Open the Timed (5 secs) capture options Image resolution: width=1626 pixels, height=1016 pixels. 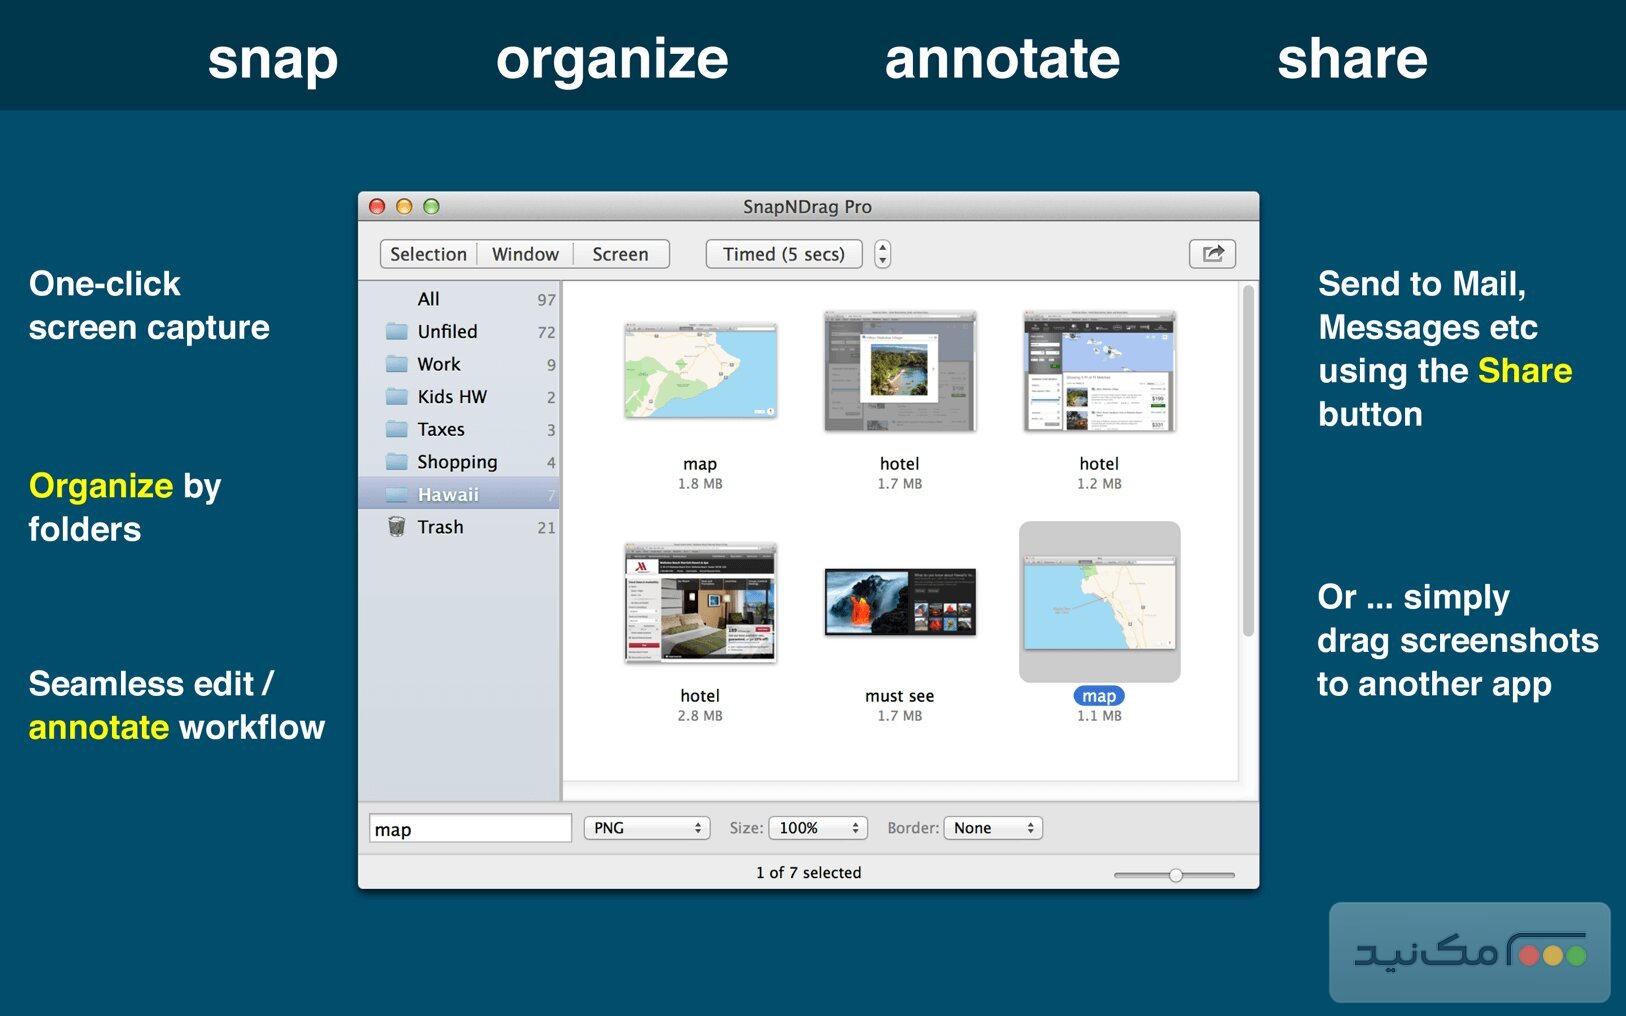(783, 254)
